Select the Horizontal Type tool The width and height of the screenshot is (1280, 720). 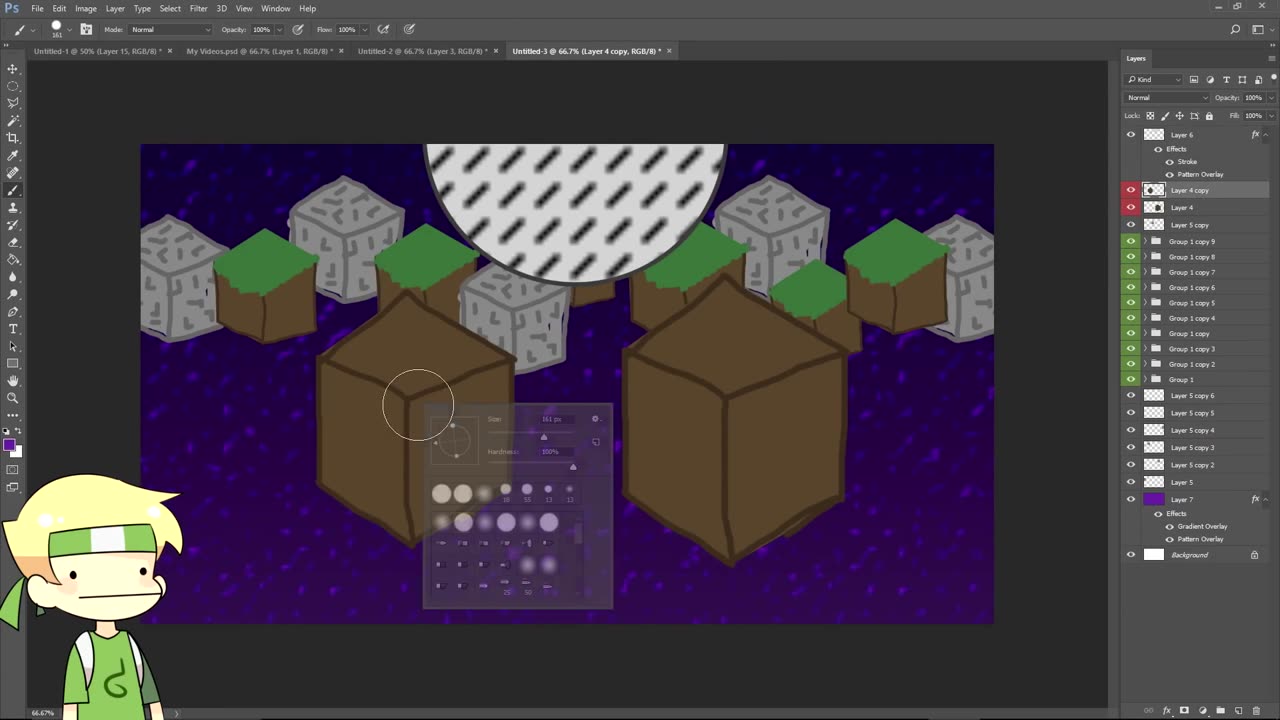(13, 329)
